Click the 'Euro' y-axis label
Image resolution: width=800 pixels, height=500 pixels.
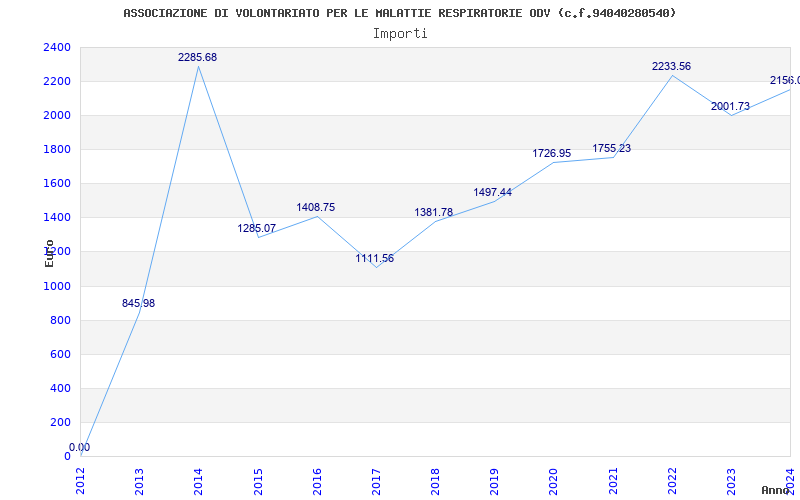pos(49,254)
